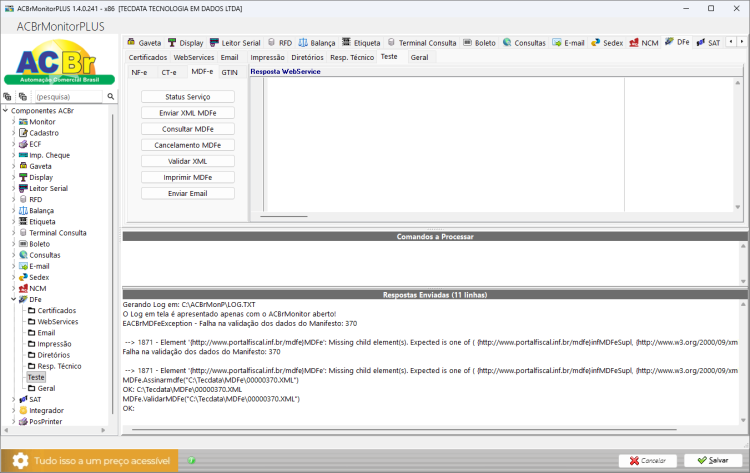Screen dimensions: 750x473
Task: Click the Validar XML button
Action: [188, 161]
